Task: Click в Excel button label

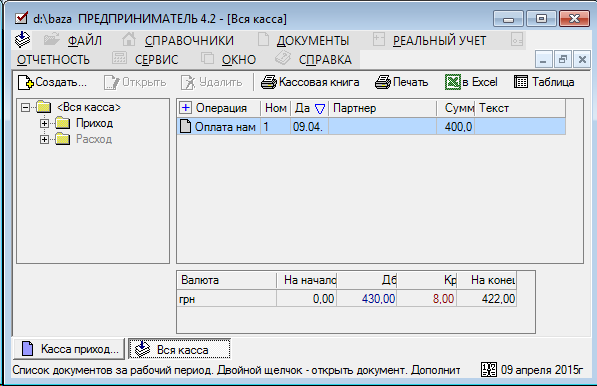Action: [x=480, y=82]
